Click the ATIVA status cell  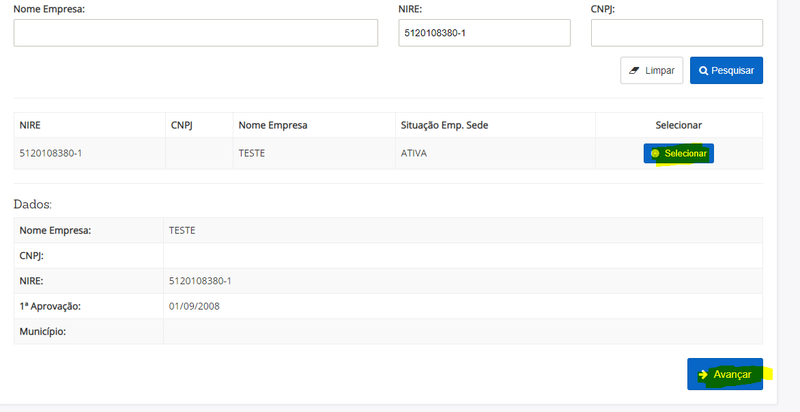pos(414,153)
